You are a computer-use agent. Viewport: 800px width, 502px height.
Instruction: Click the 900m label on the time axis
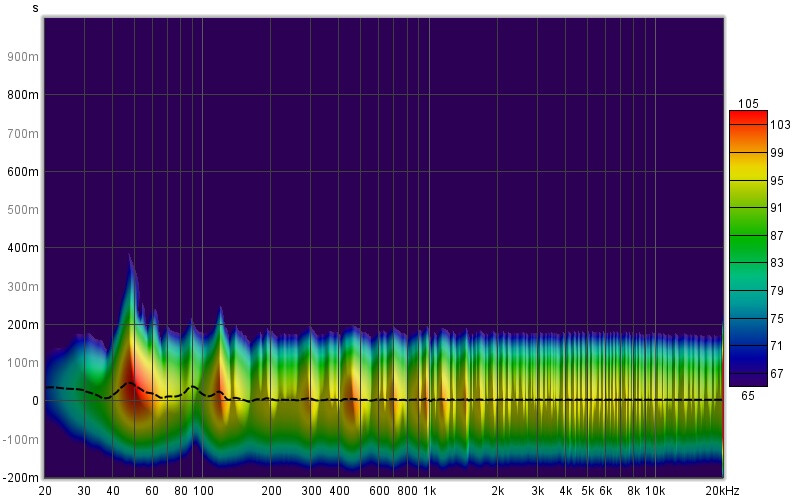pyautogui.click(x=22, y=57)
